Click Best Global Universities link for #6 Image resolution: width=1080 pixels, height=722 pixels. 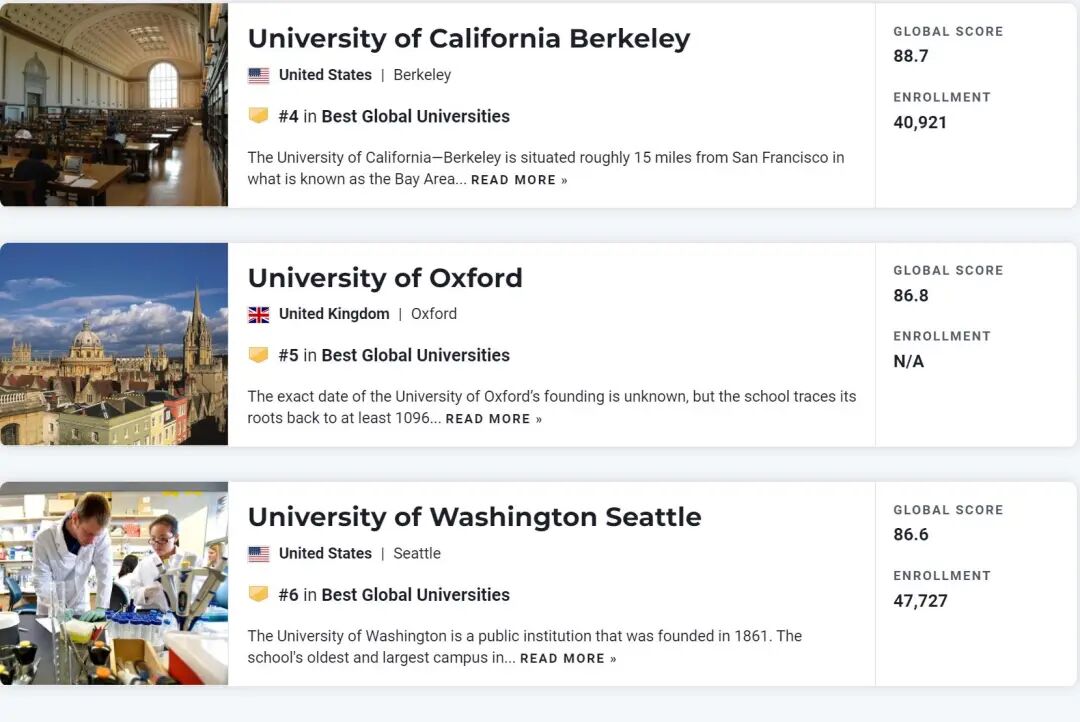[x=415, y=594]
